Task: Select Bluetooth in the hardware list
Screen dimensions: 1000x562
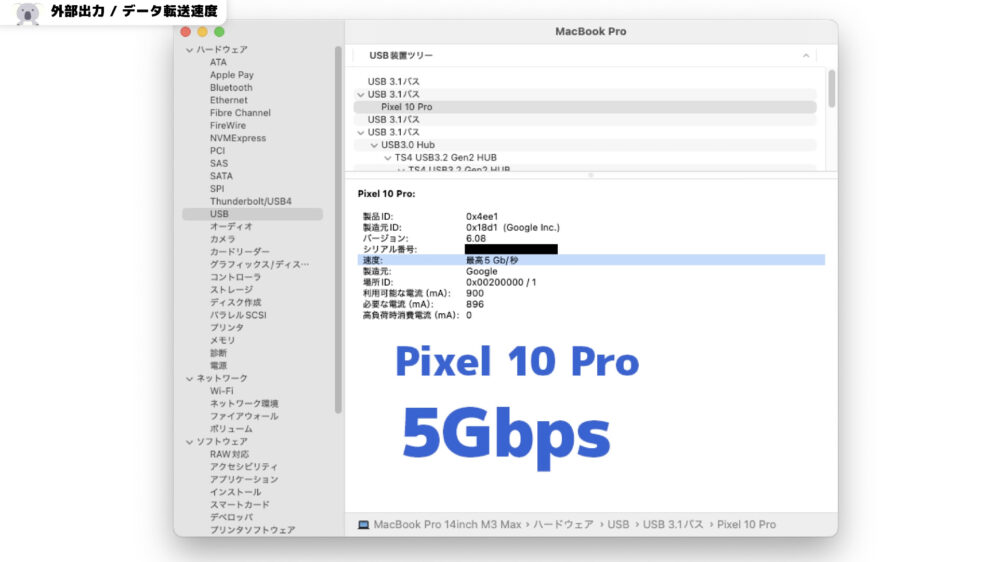Action: point(231,88)
